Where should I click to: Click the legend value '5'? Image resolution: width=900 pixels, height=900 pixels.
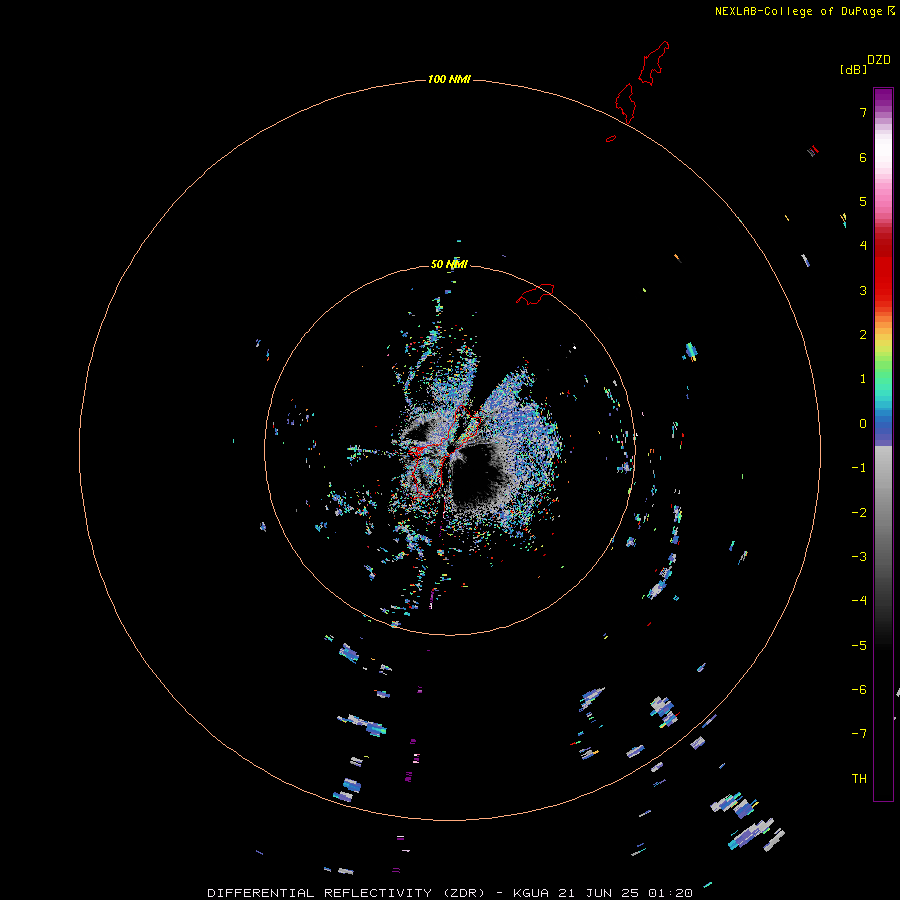863,201
